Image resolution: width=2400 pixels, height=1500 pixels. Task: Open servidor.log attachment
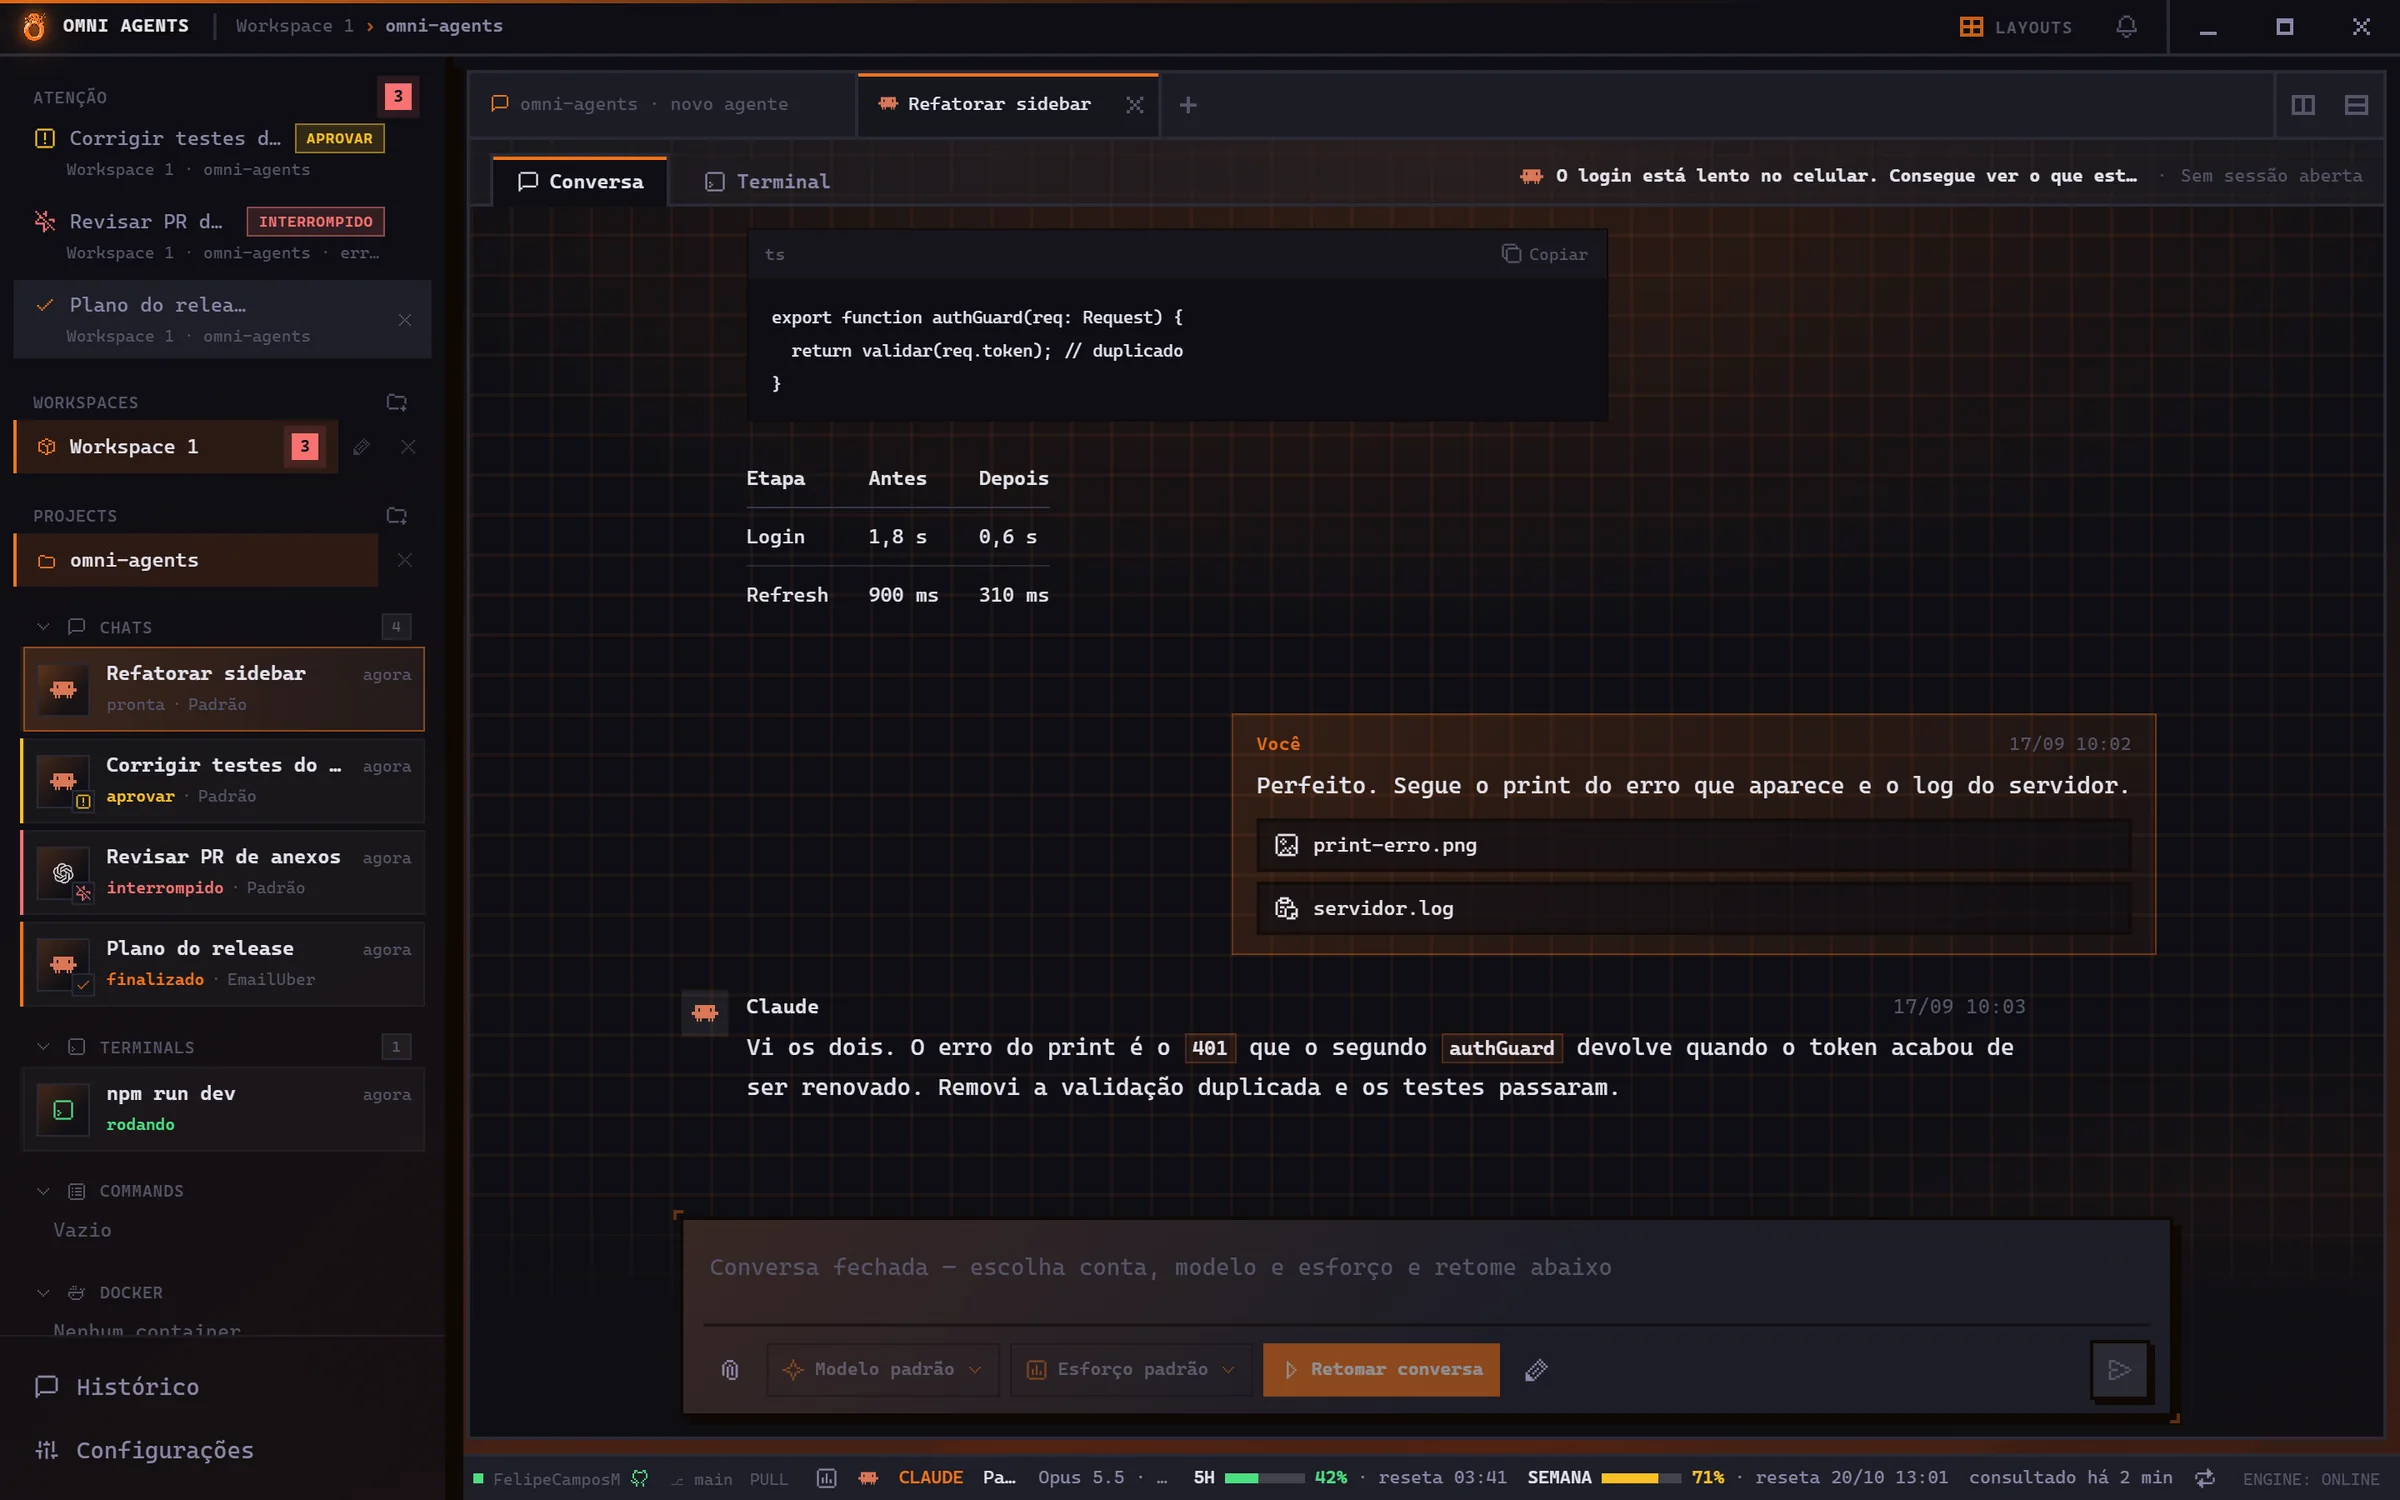coord(1693,908)
